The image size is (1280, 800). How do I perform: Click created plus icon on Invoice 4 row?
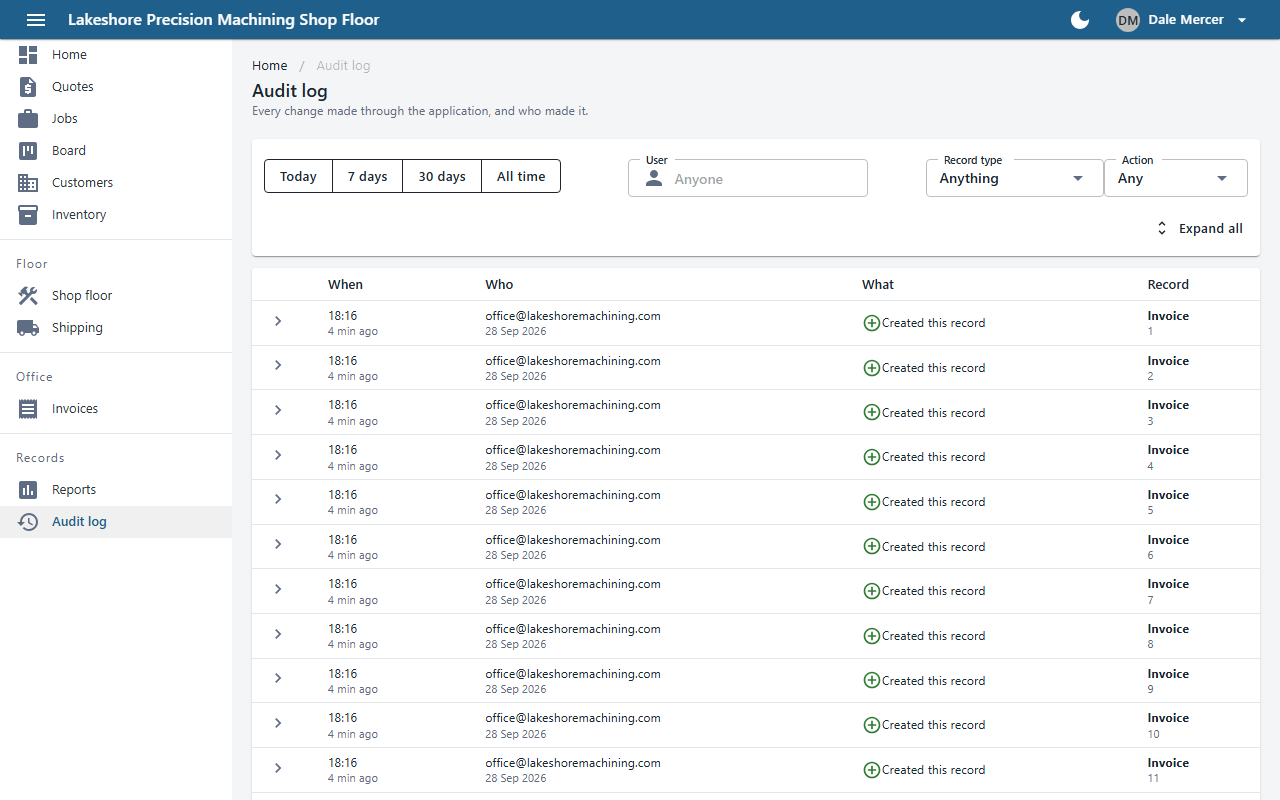[x=871, y=457]
